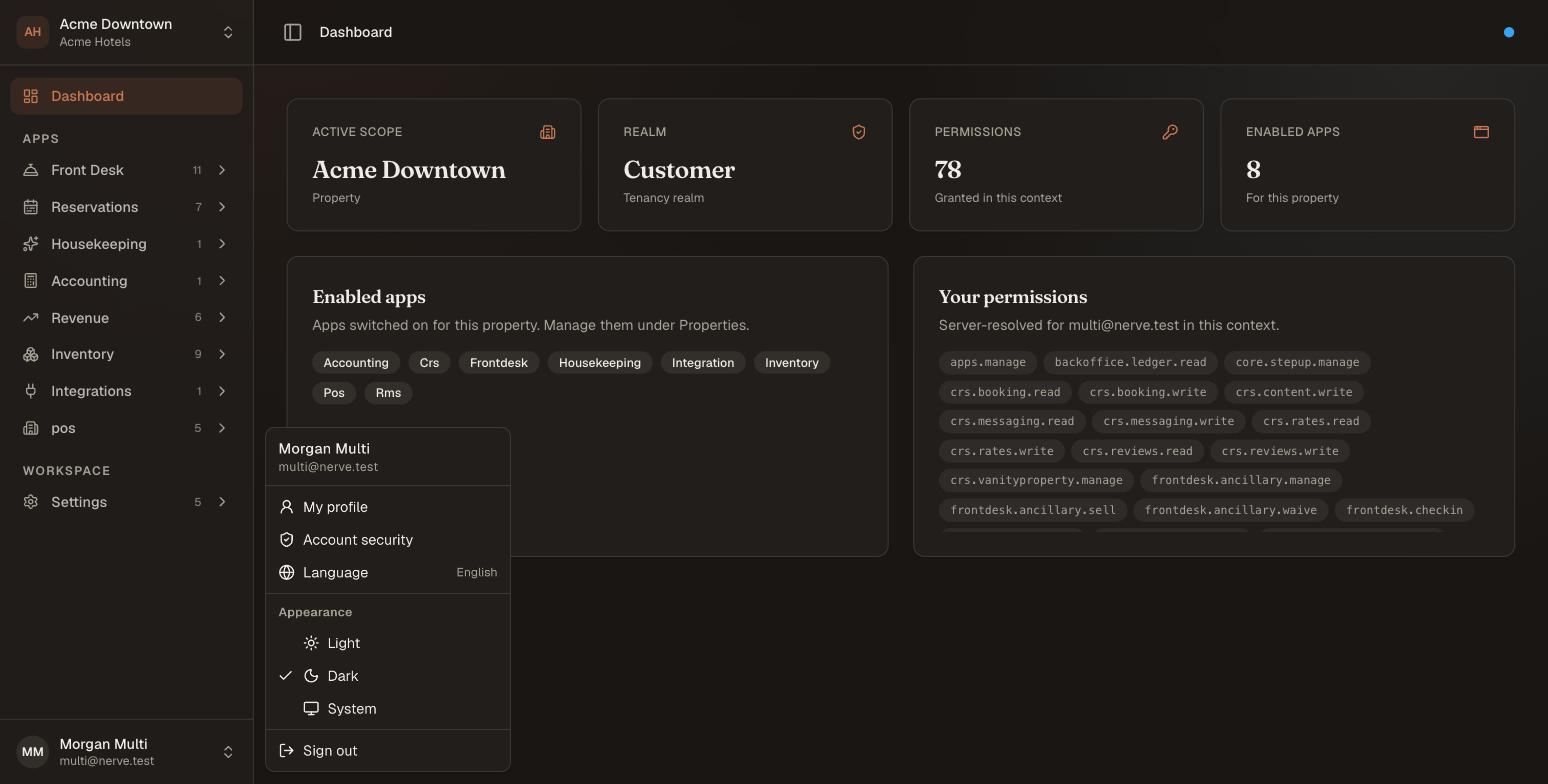Click the core.stepup.manage permission tag
The image size is (1548, 784).
tap(1297, 362)
